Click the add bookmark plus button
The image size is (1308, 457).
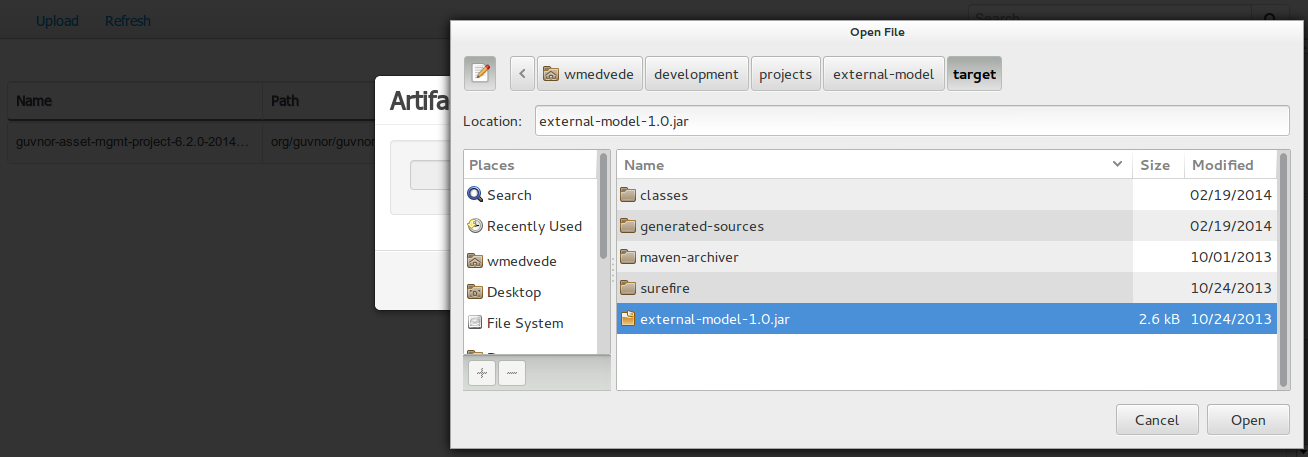482,373
